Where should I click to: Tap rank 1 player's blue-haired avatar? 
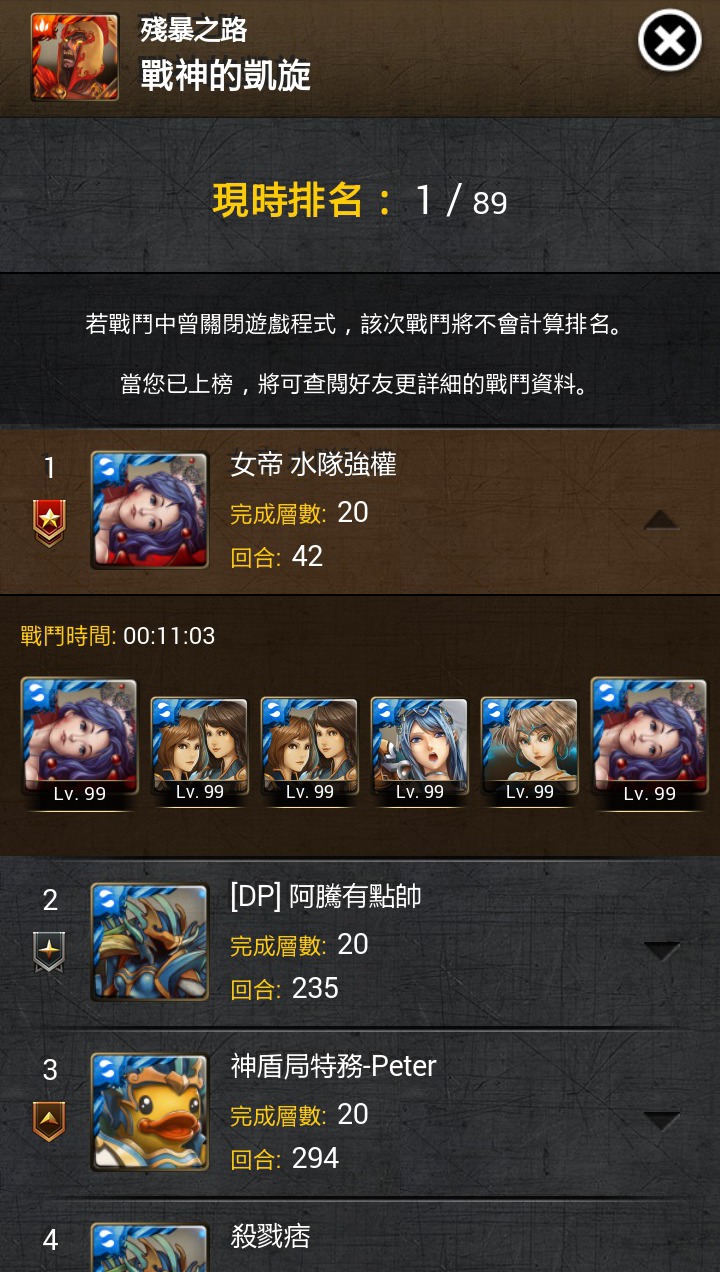tap(149, 510)
